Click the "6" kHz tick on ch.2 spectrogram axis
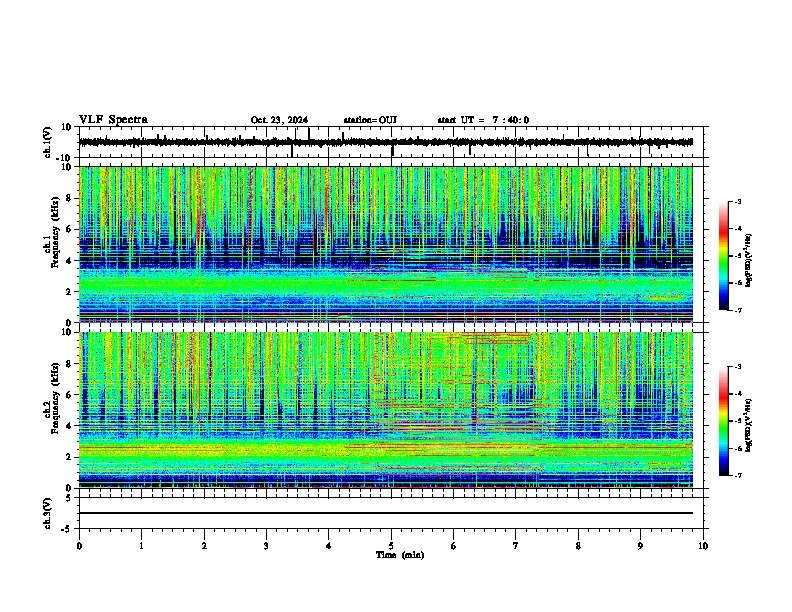The width and height of the screenshot is (792, 612). (x=70, y=395)
